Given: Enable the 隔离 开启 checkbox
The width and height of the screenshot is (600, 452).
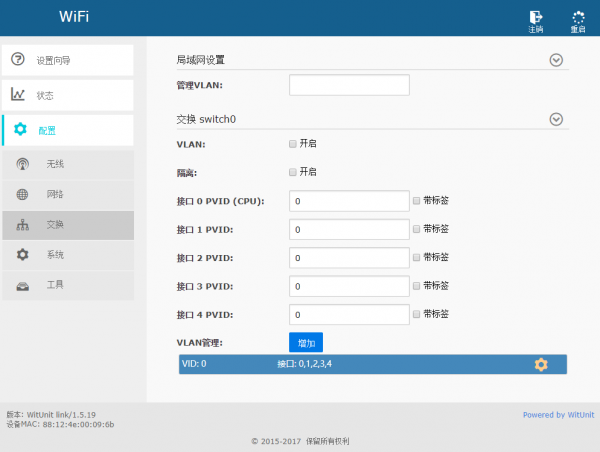Looking at the screenshot, I should pos(293,172).
